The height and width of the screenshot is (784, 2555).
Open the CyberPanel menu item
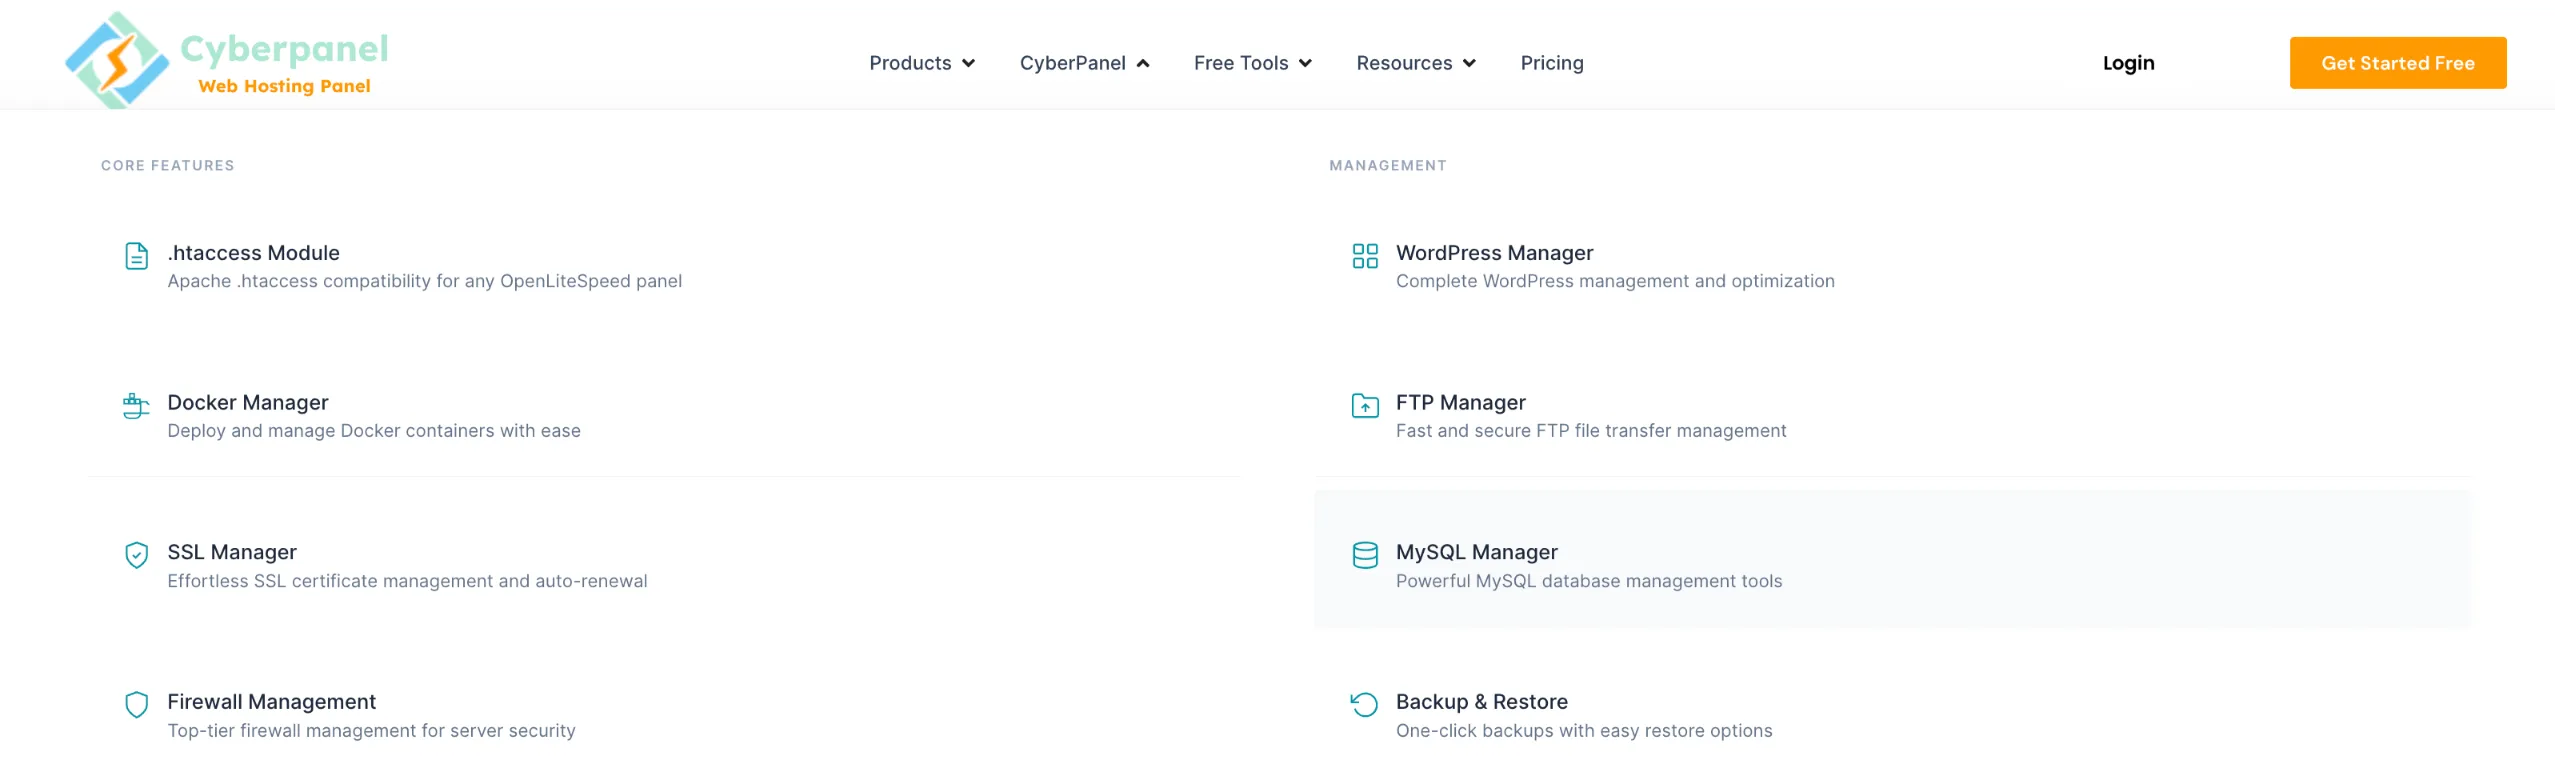tap(1072, 63)
